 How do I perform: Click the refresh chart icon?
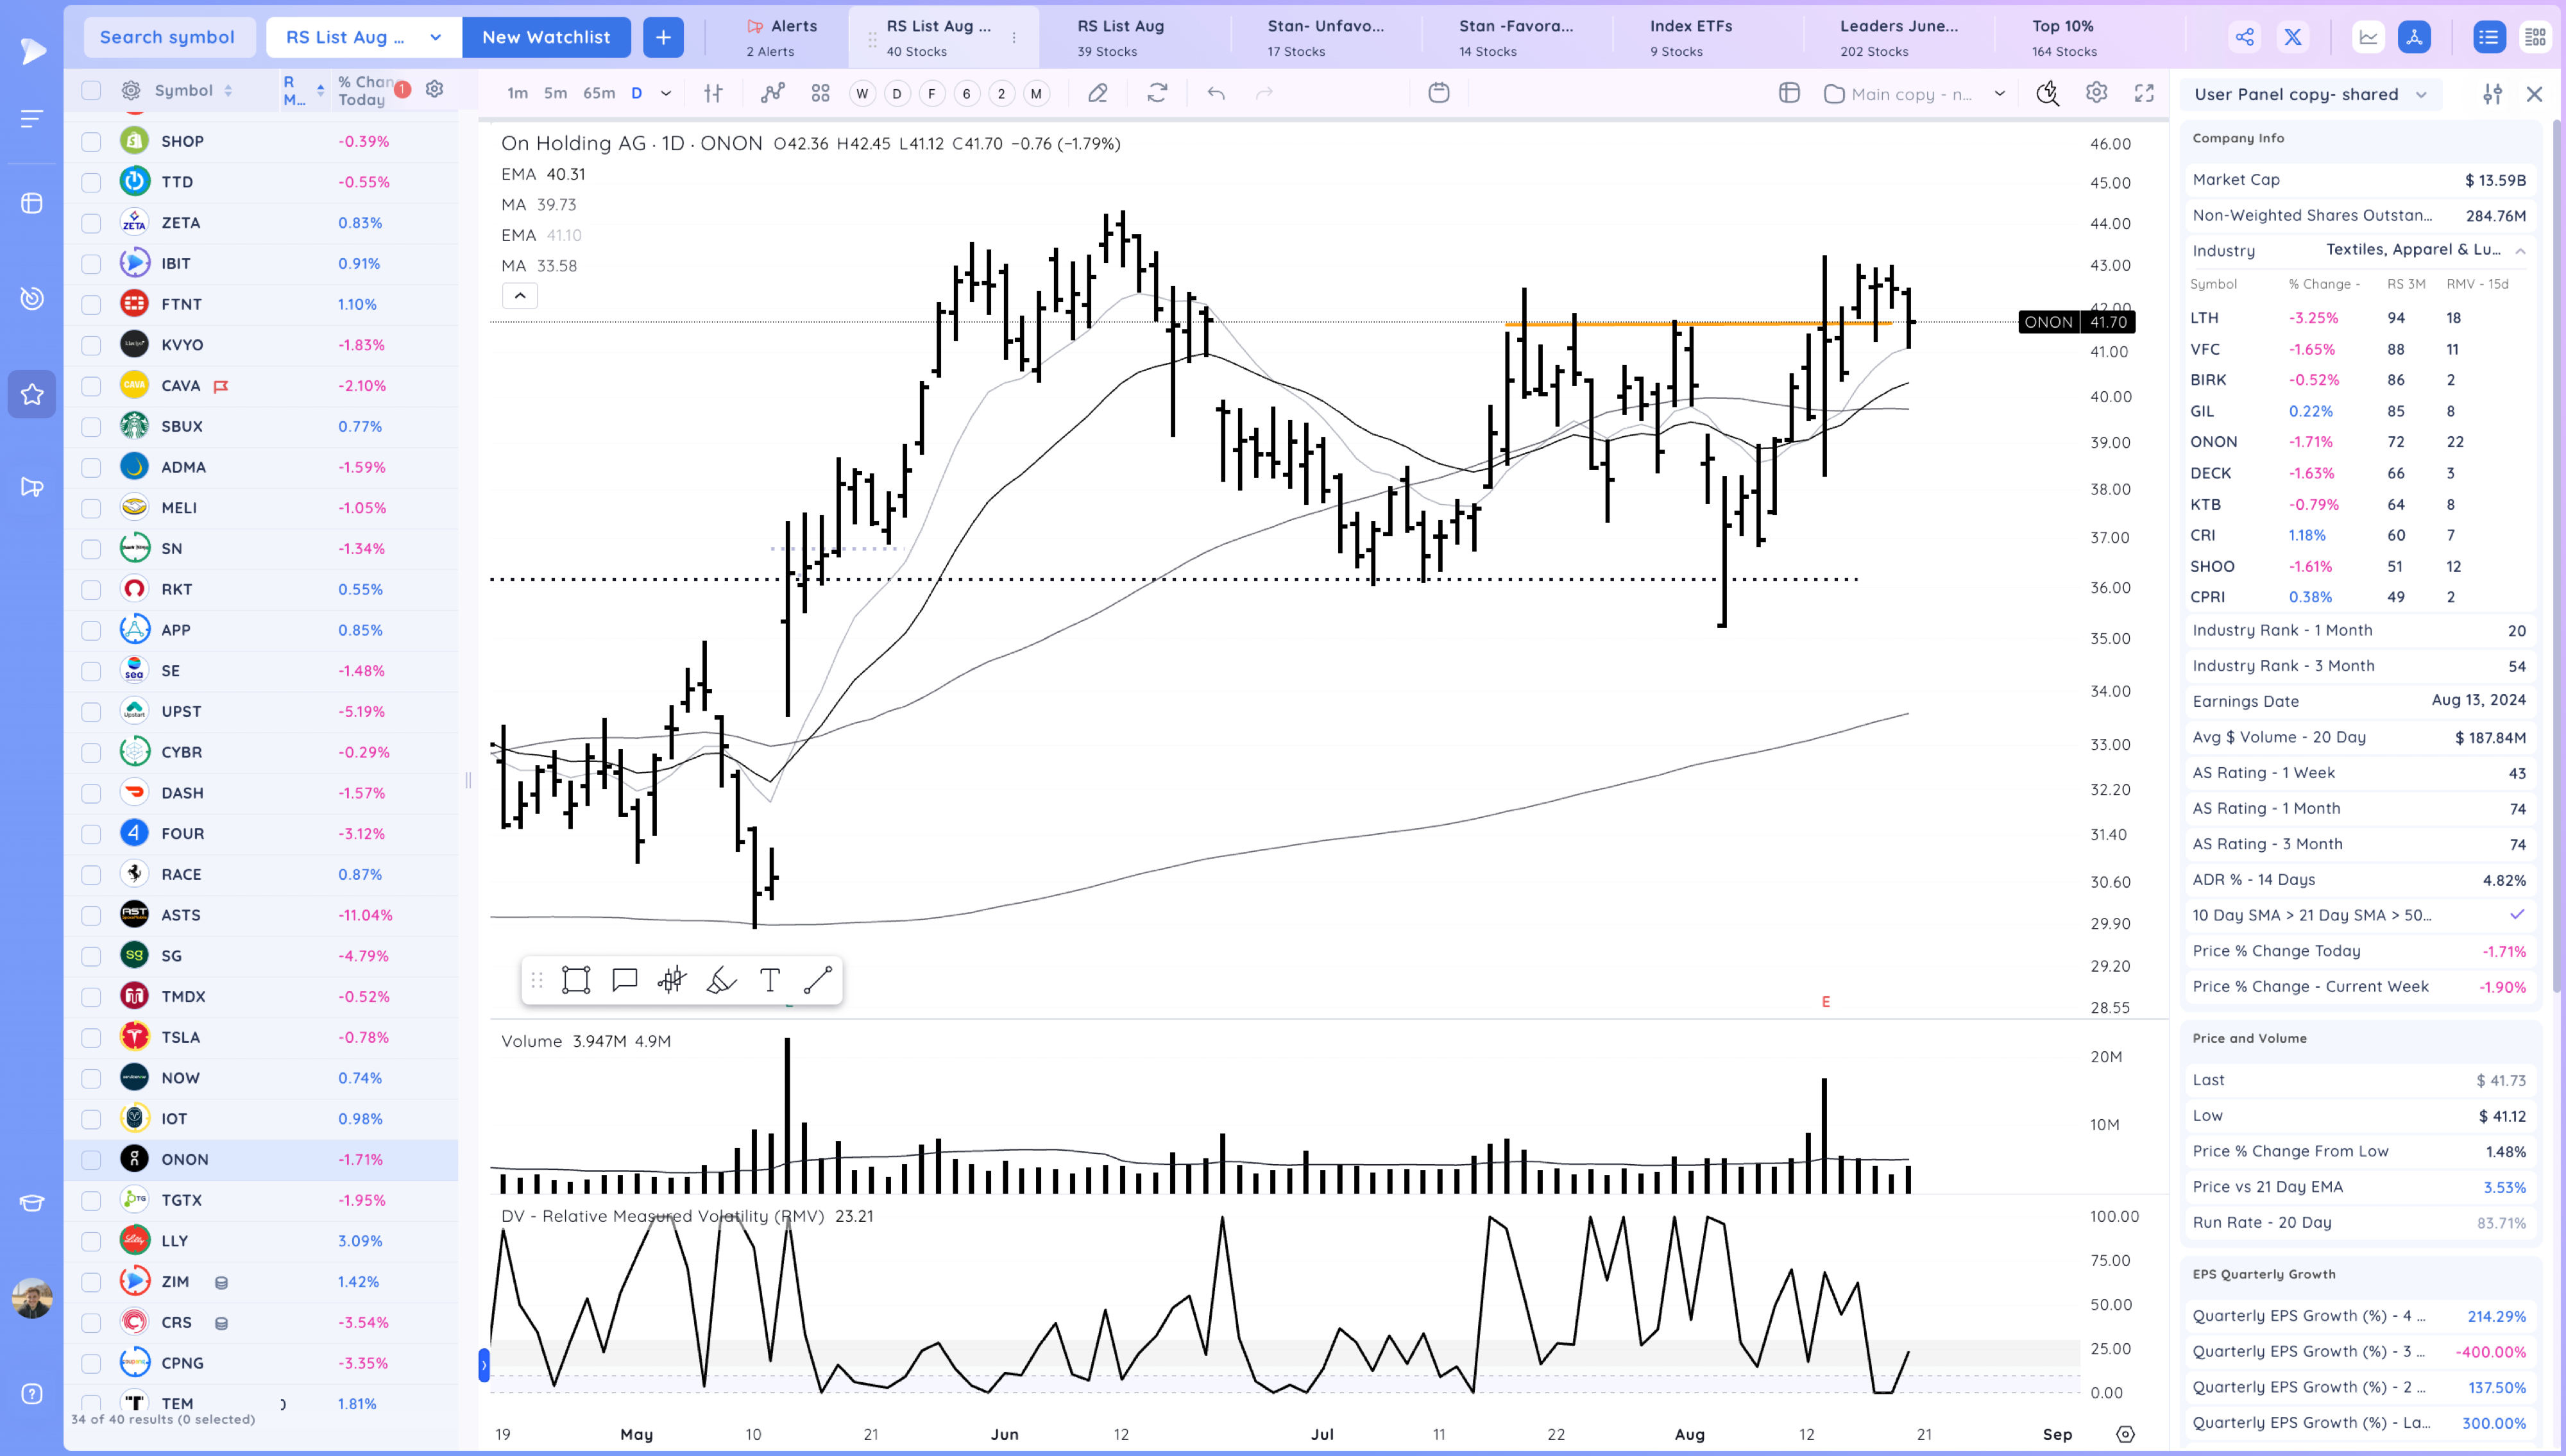pyautogui.click(x=1157, y=93)
